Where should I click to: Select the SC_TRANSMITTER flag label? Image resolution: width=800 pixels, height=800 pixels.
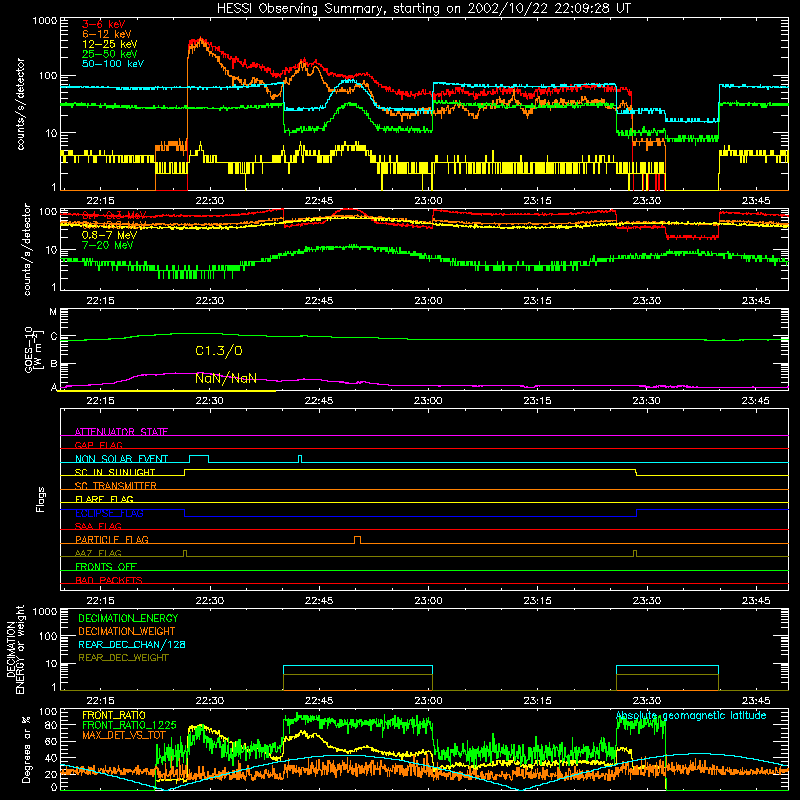116,486
